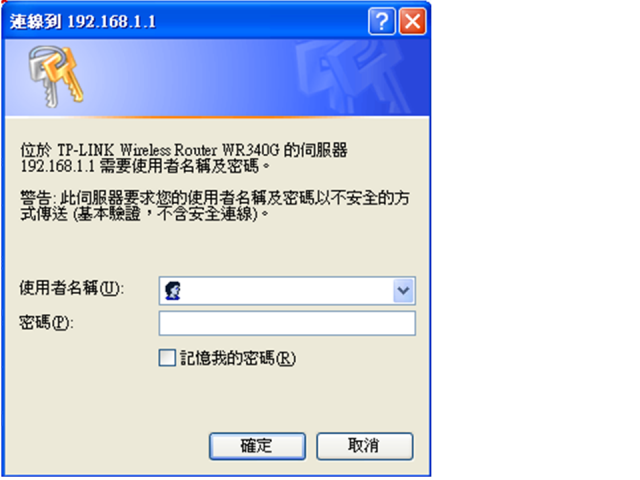Focus the 使用者名稱 username combo box
This screenshot has height=480, width=640.
point(287,291)
